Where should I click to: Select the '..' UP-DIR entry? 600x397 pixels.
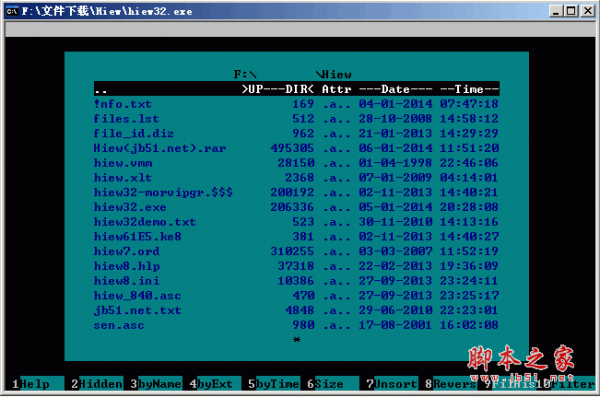pyautogui.click(x=297, y=89)
